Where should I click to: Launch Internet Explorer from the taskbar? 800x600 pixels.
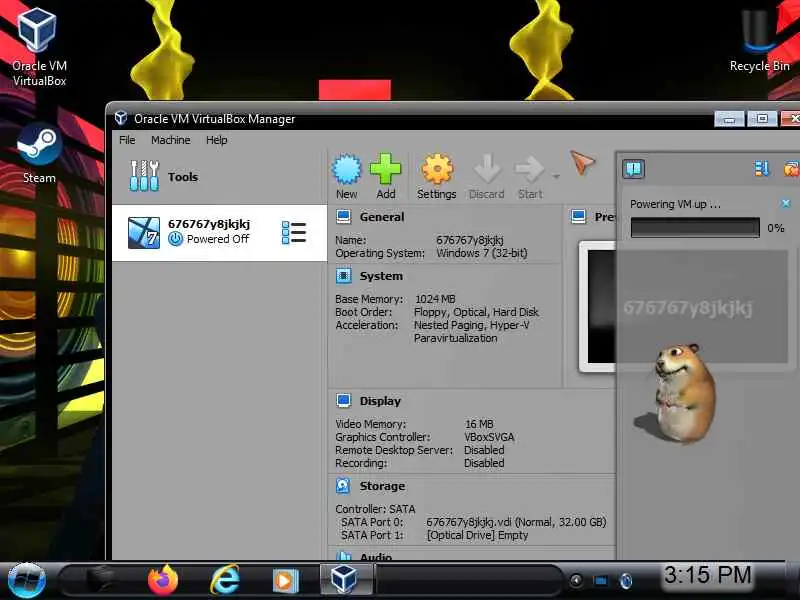pos(224,580)
